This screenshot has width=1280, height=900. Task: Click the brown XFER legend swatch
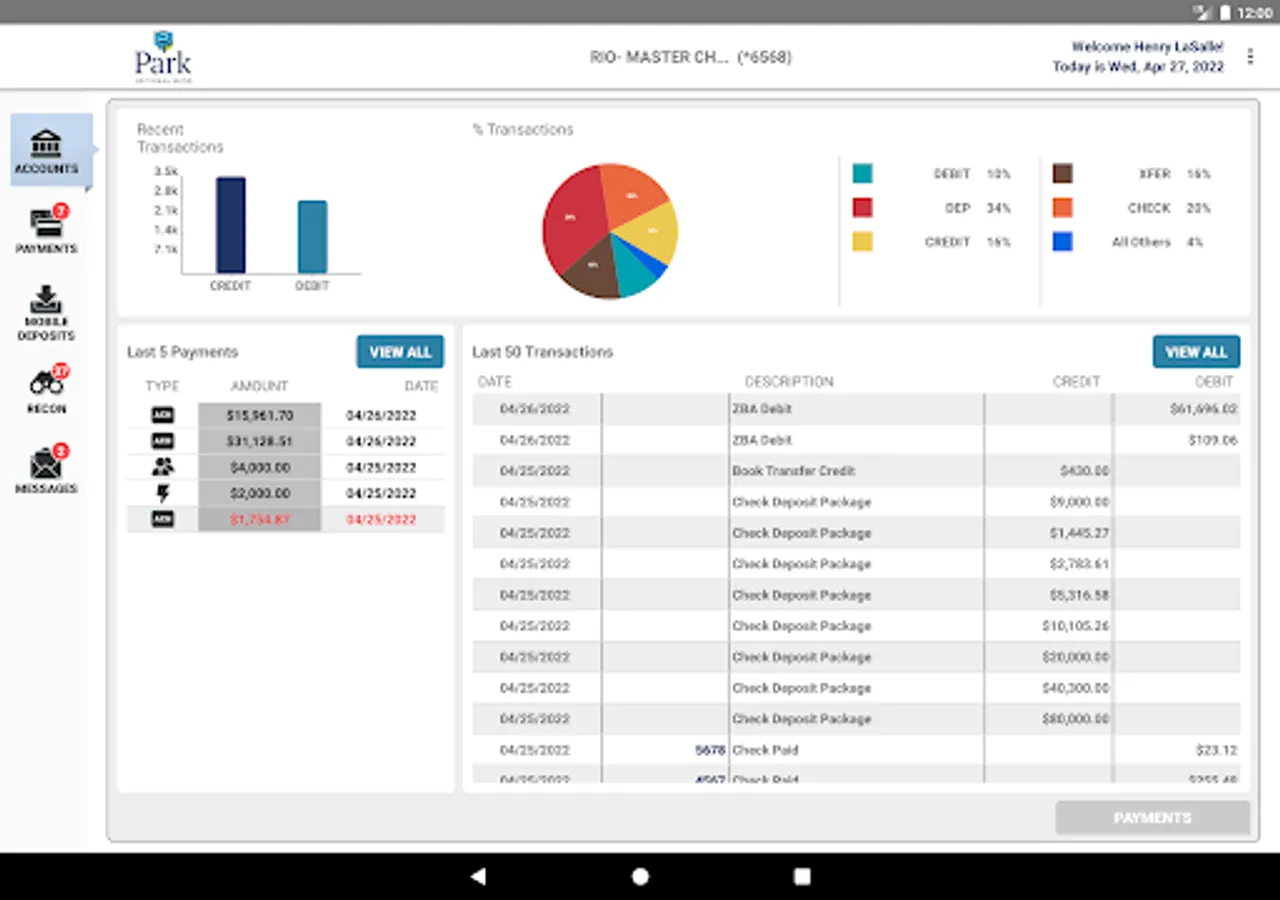point(1062,174)
